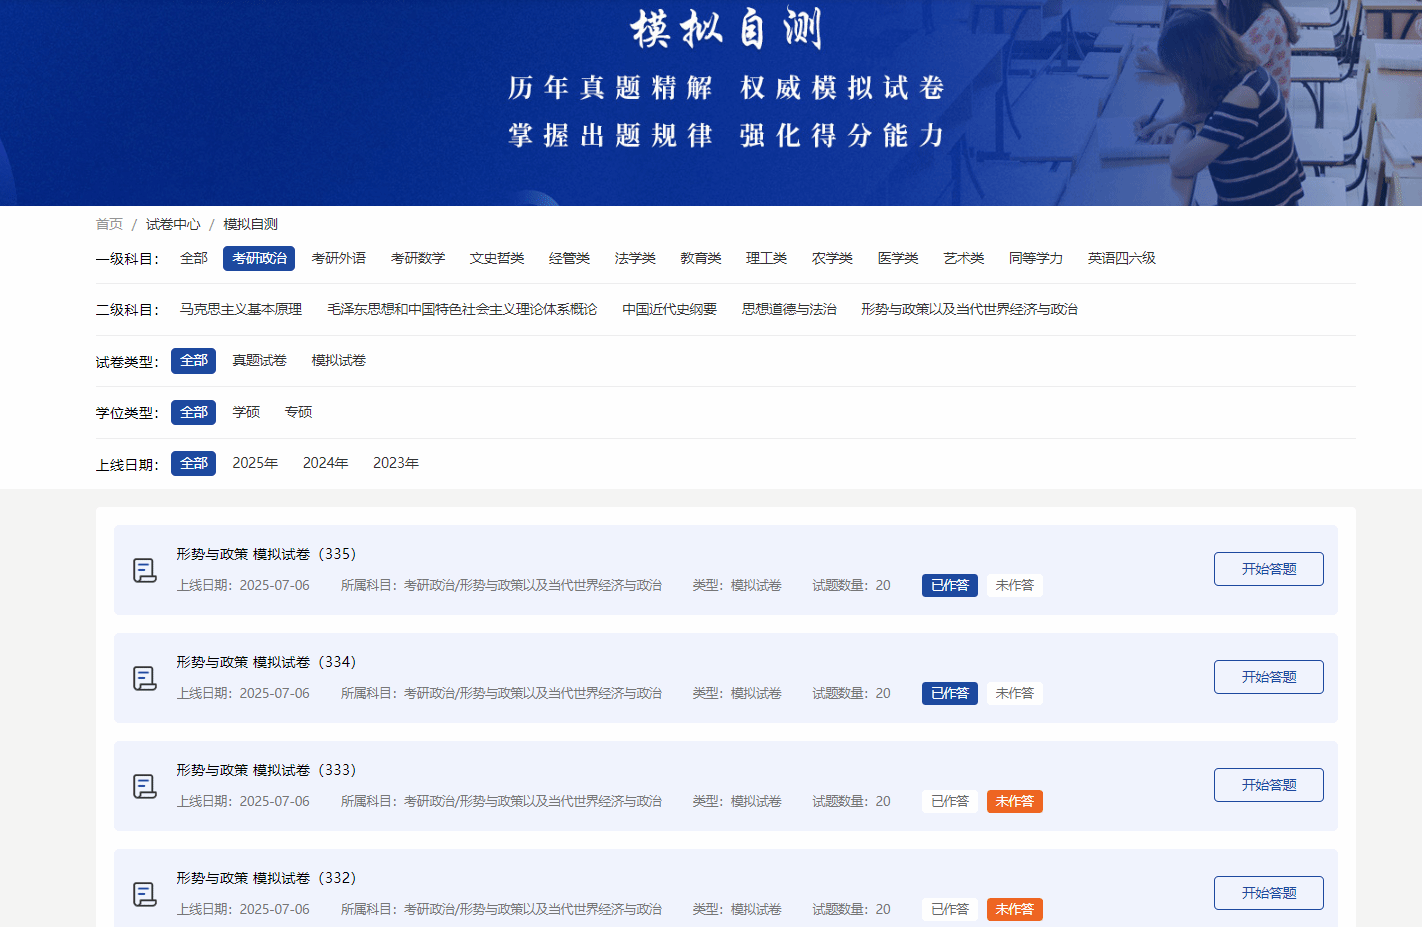Toggle 未作答 status on exam 335

[1014, 585]
